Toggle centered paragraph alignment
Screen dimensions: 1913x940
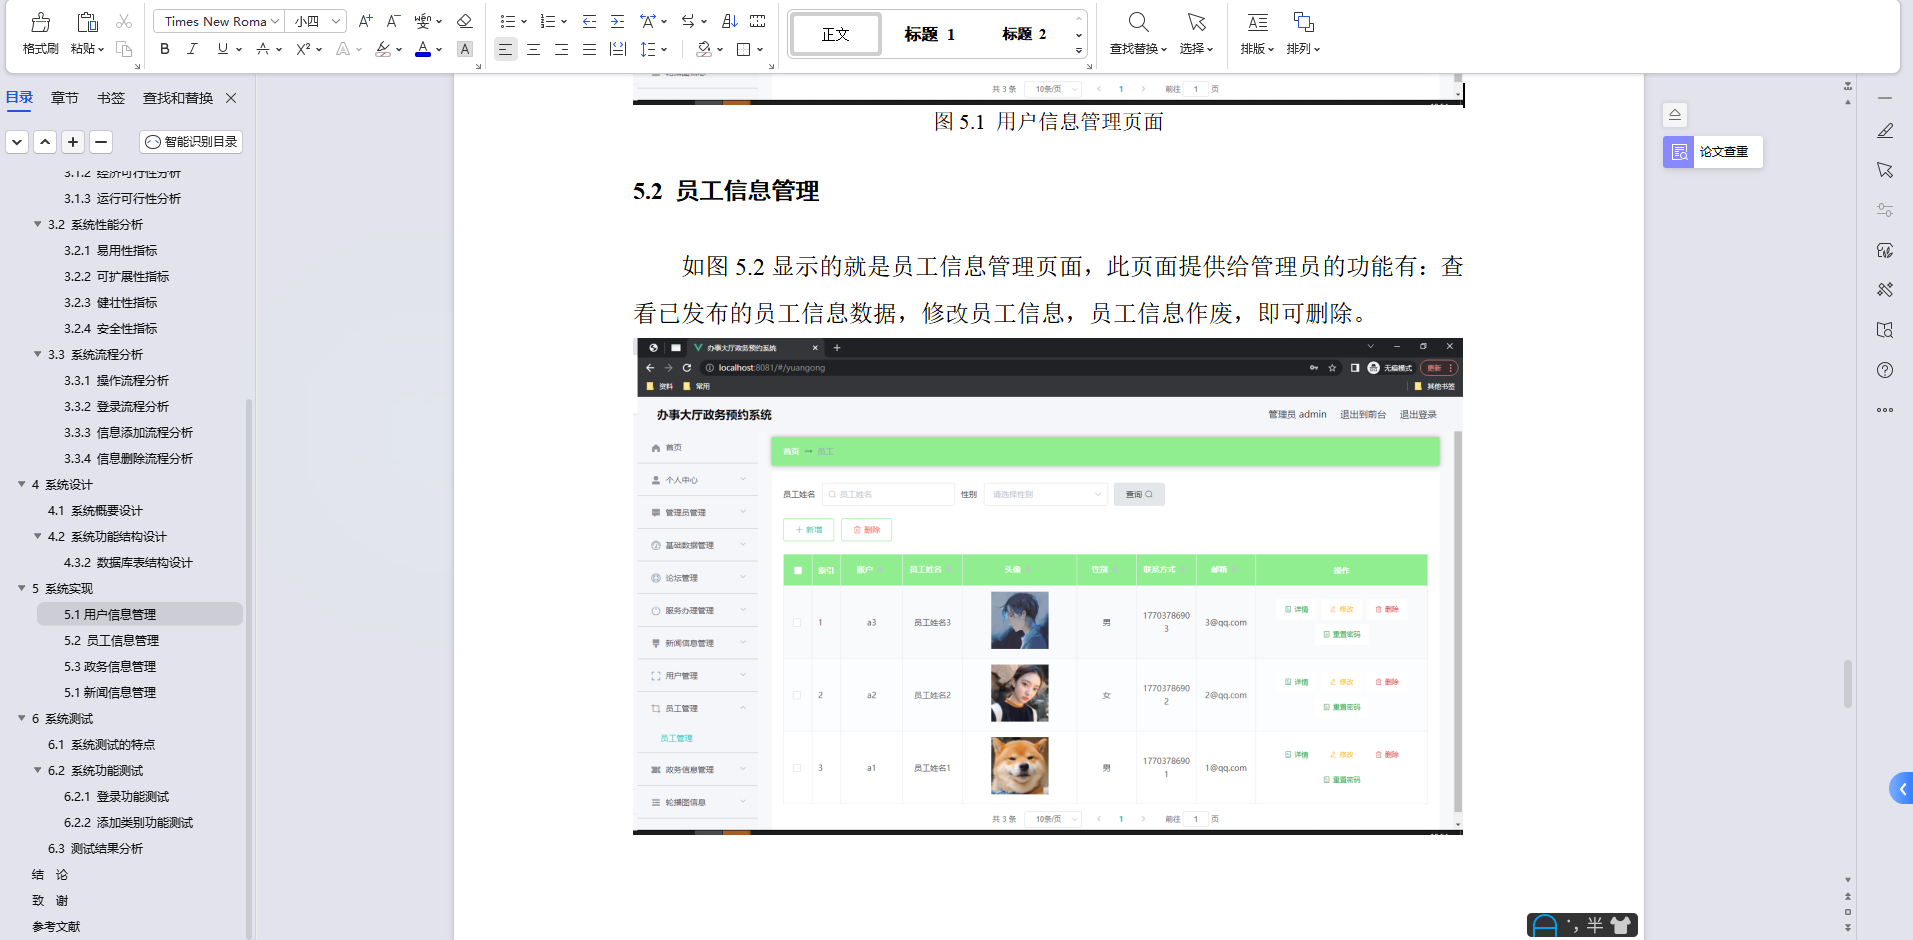(x=533, y=48)
